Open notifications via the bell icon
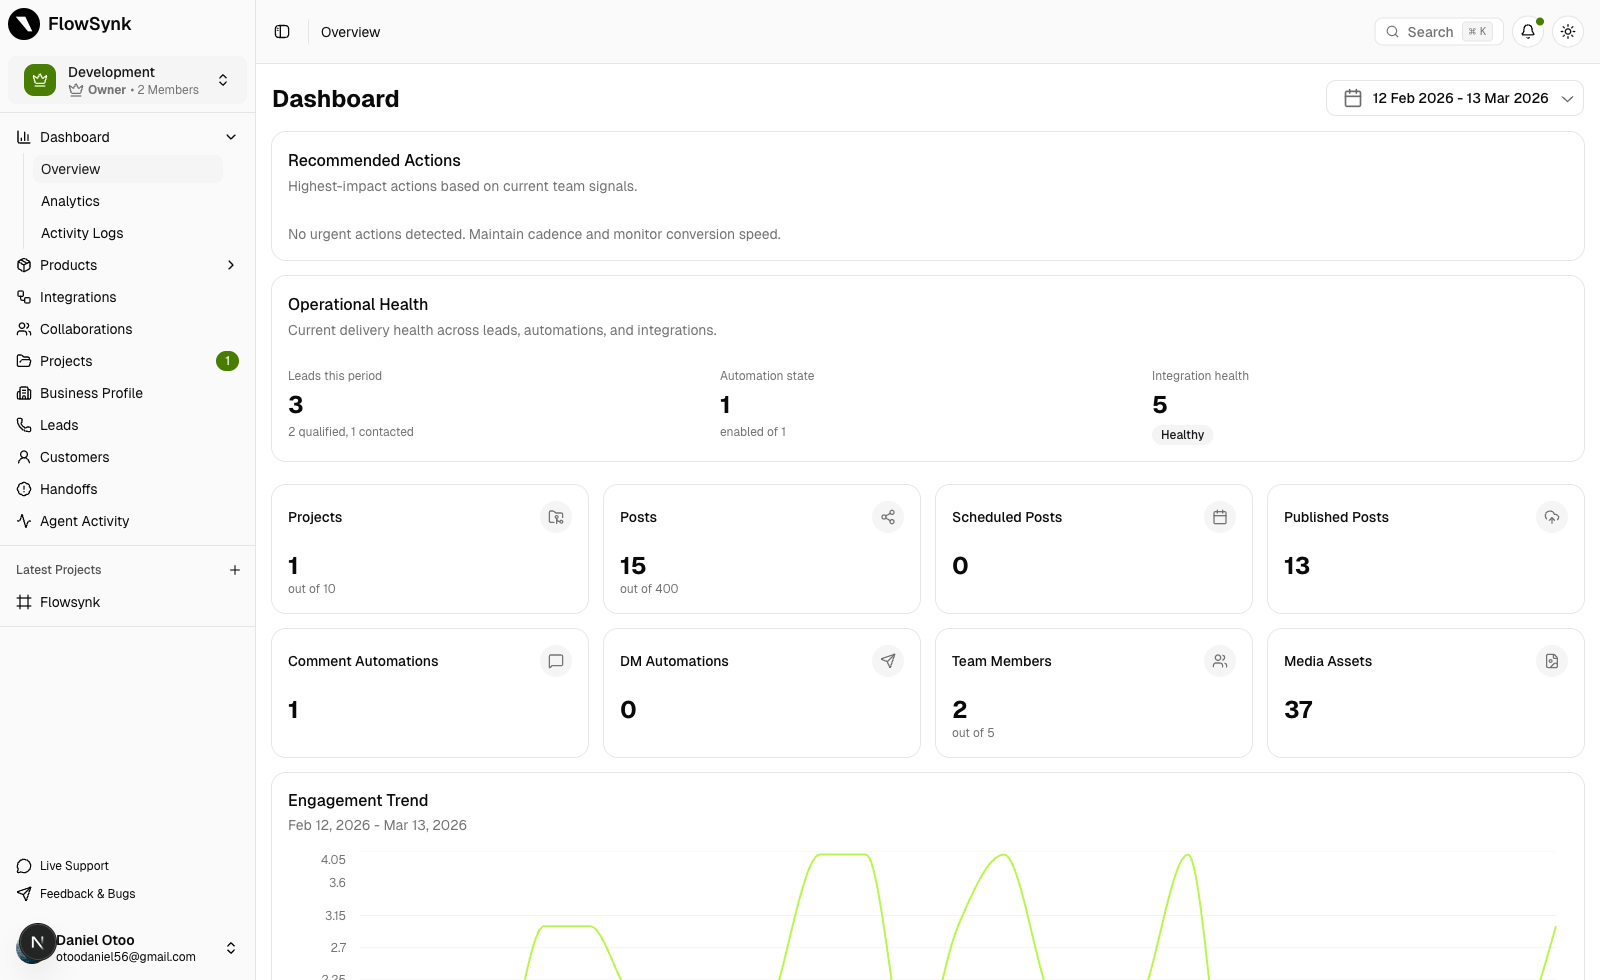Screen dimensions: 1600x980 [x=1527, y=32]
